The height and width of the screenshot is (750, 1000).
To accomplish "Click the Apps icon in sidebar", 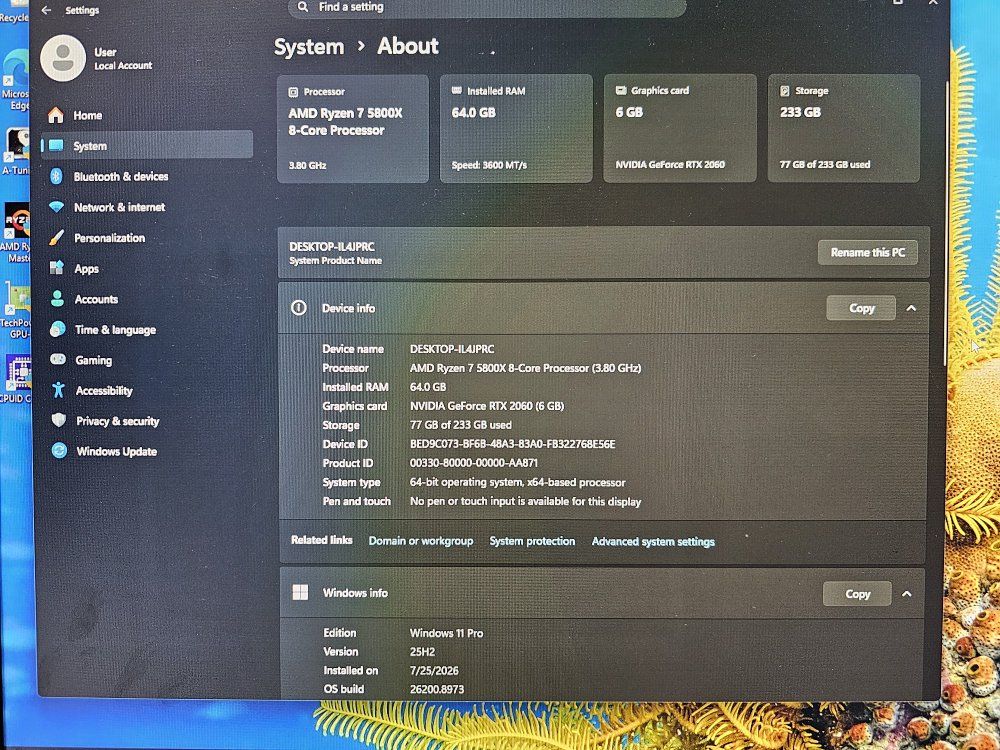I will pyautogui.click(x=57, y=268).
